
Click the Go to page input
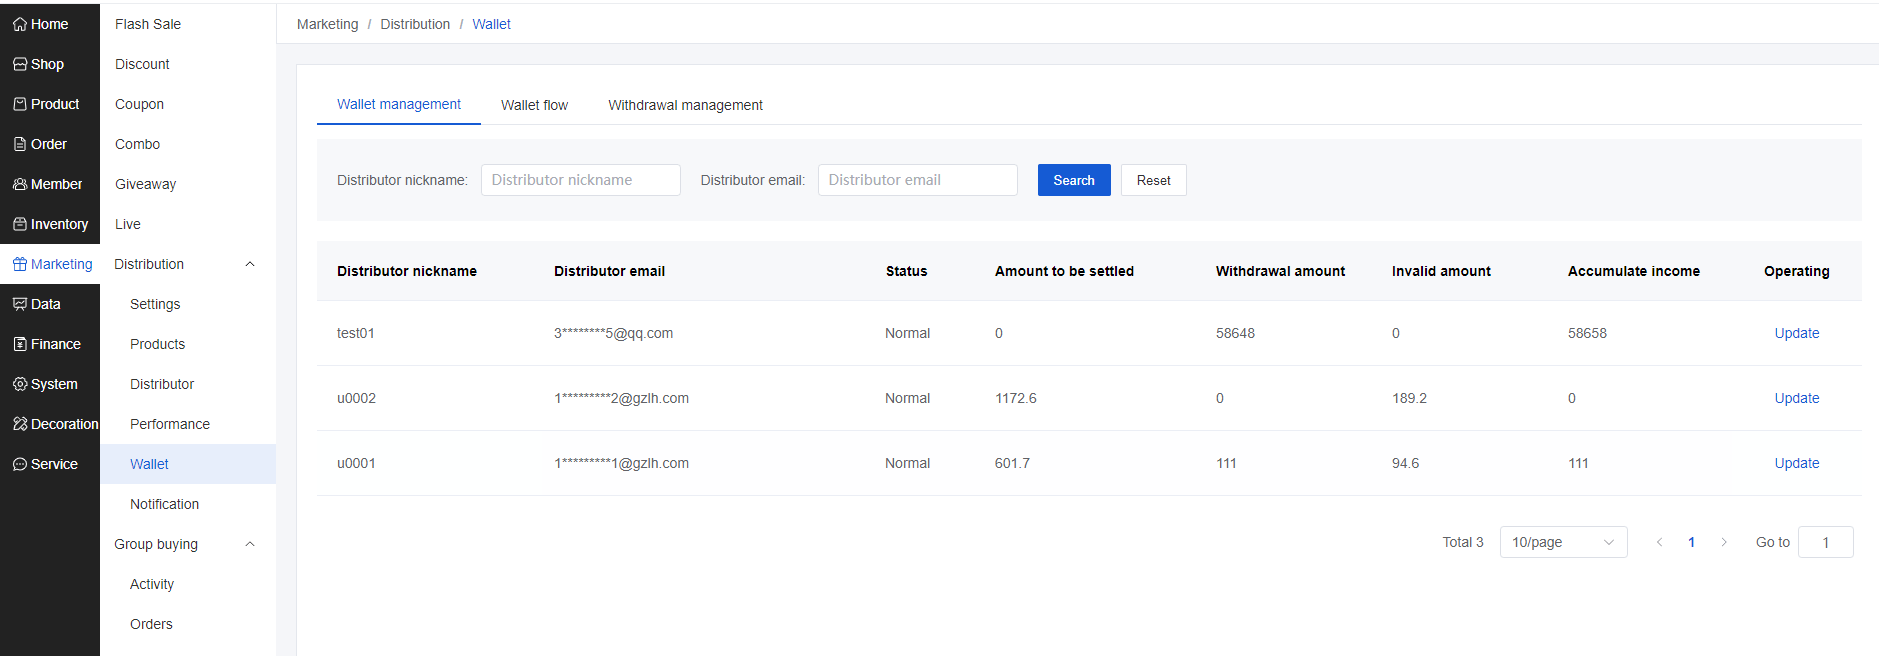pos(1825,542)
